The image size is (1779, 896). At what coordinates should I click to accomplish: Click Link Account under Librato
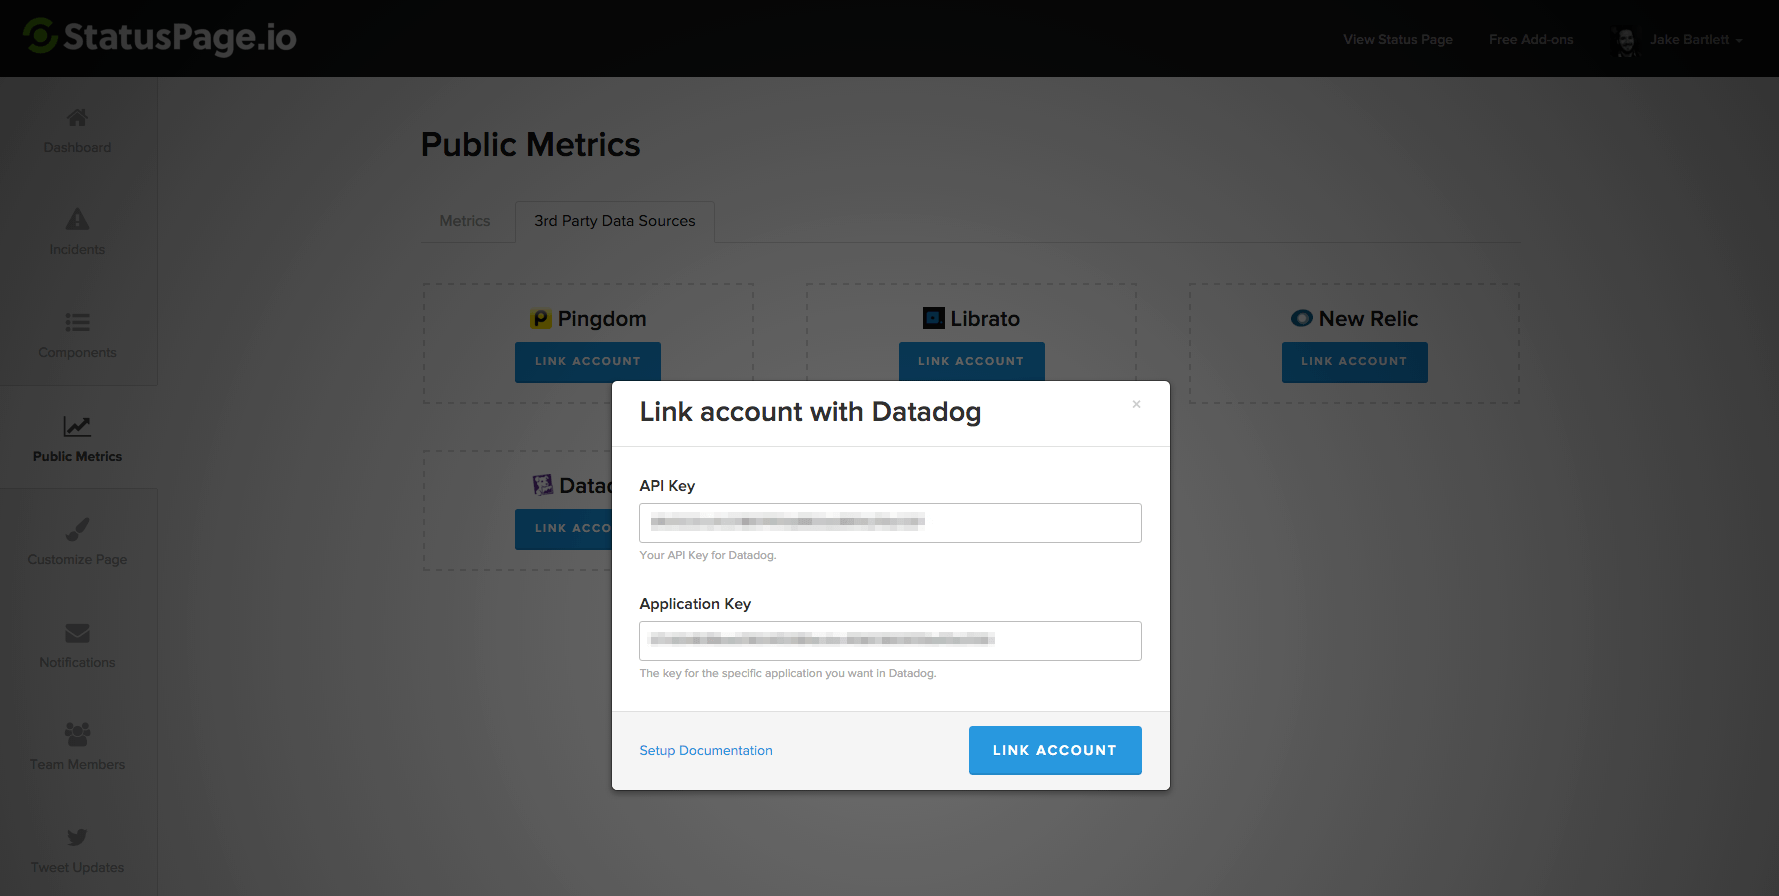[x=971, y=361]
